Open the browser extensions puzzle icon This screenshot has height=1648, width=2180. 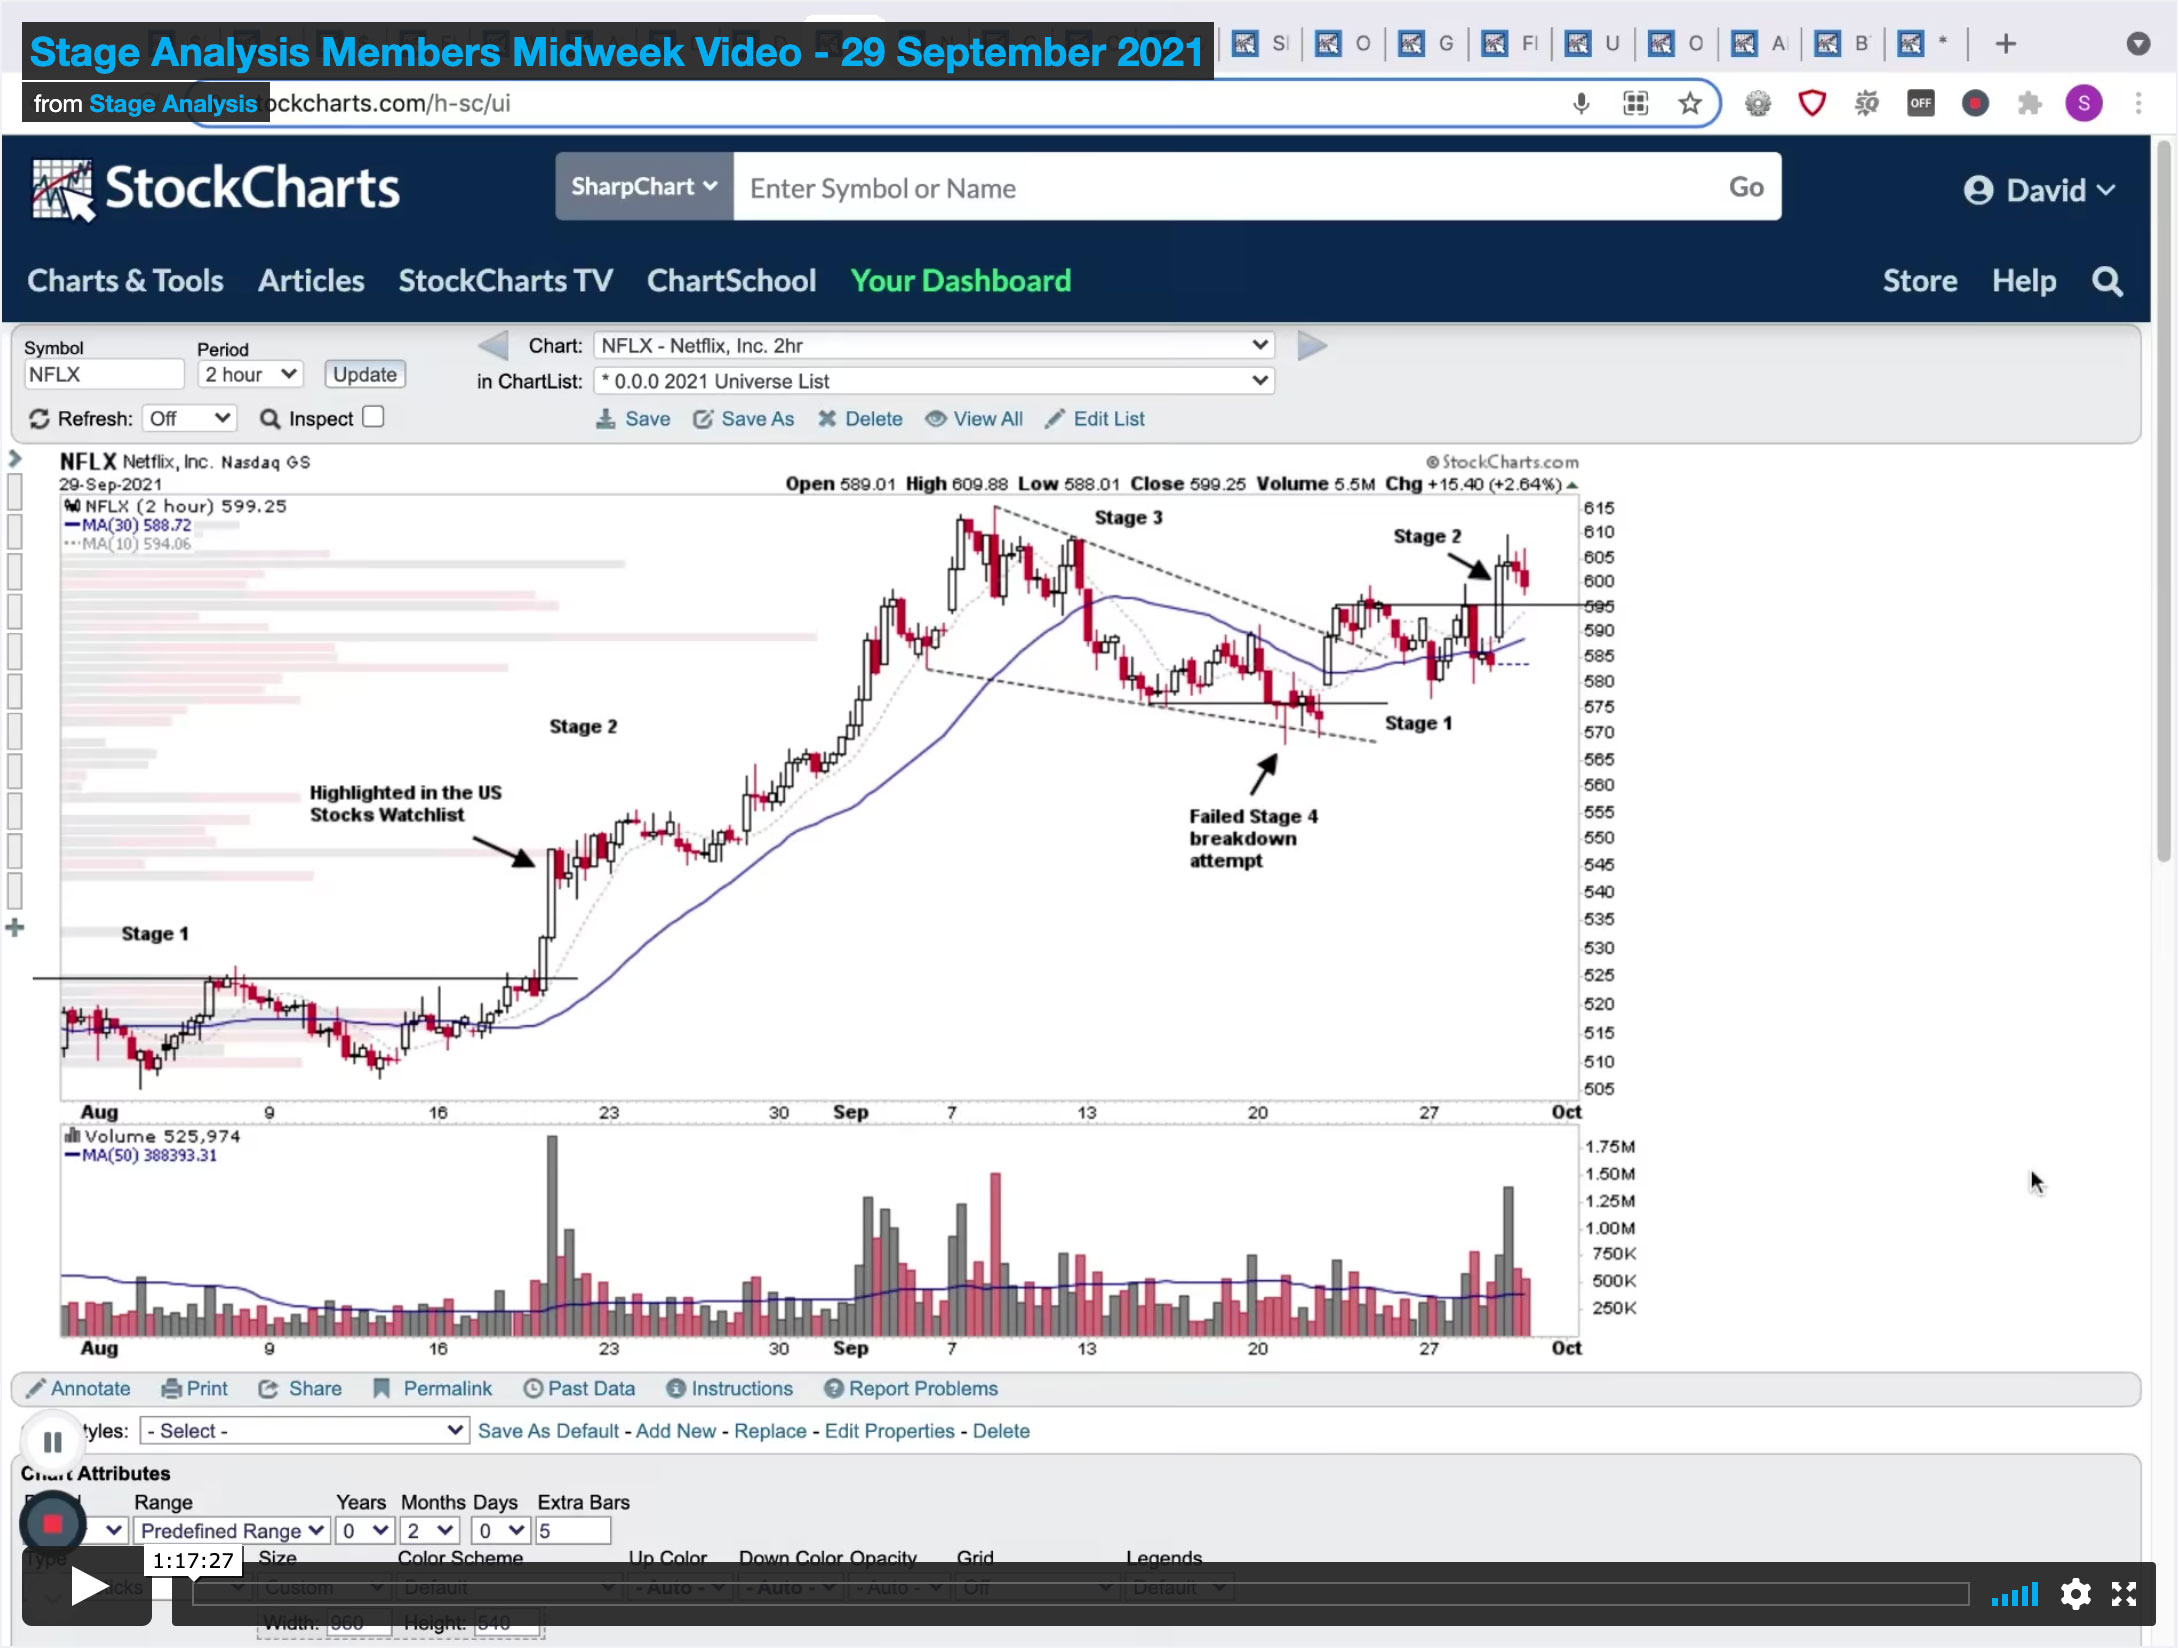2029,103
